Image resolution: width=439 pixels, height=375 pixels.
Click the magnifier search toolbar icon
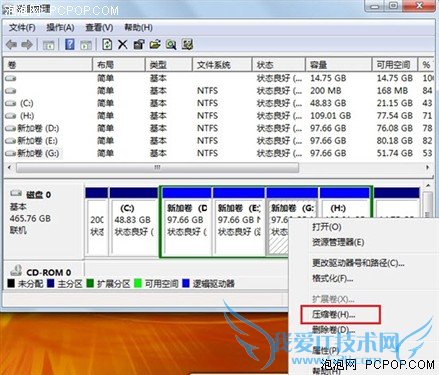171,44
